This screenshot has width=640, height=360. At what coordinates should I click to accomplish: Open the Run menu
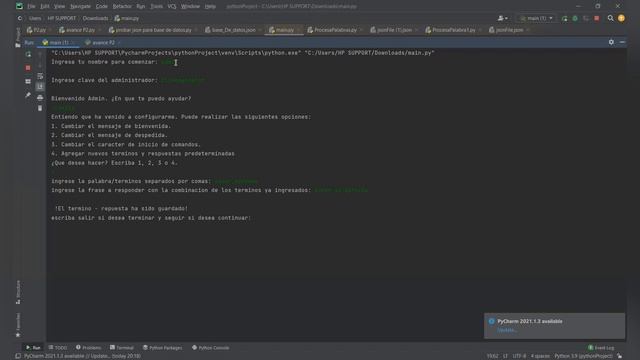(x=141, y=7)
